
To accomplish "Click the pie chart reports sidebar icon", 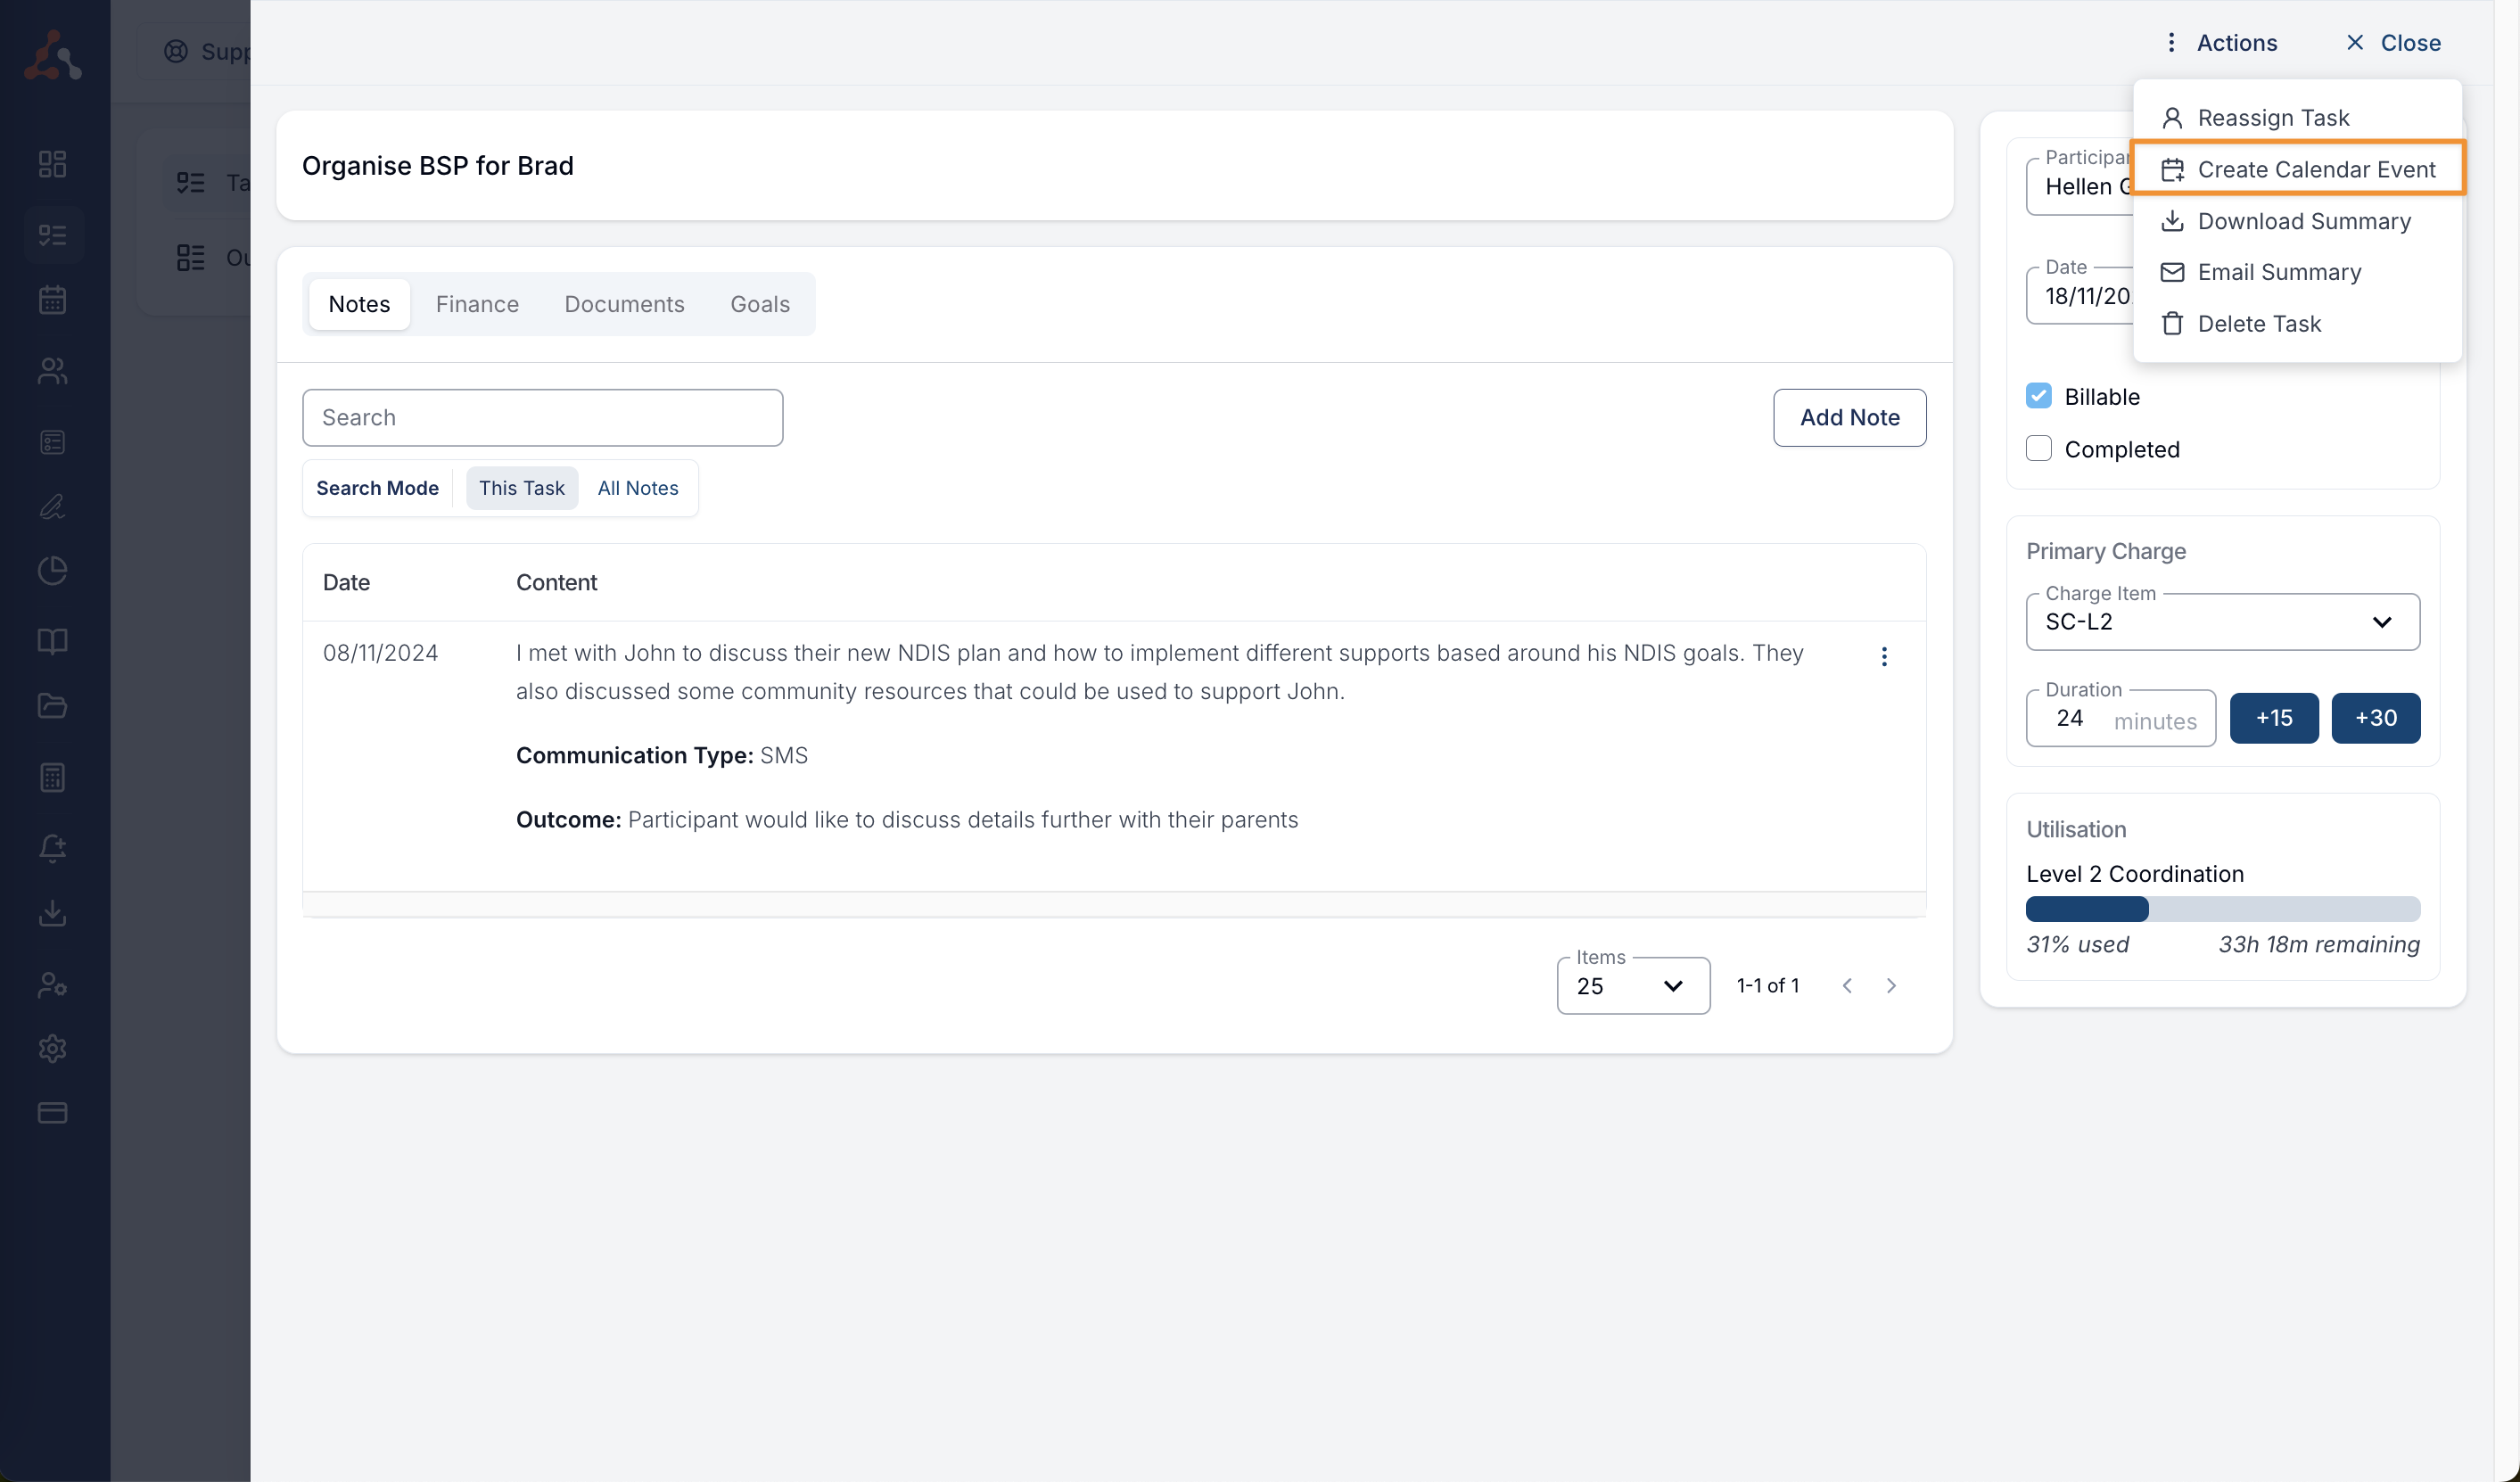I will pos(52,571).
